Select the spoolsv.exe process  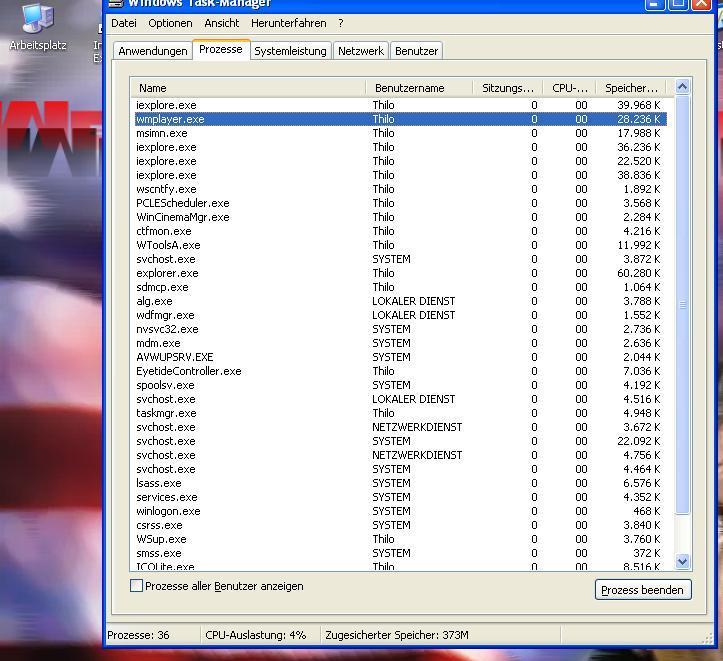pyautogui.click(x=400, y=385)
